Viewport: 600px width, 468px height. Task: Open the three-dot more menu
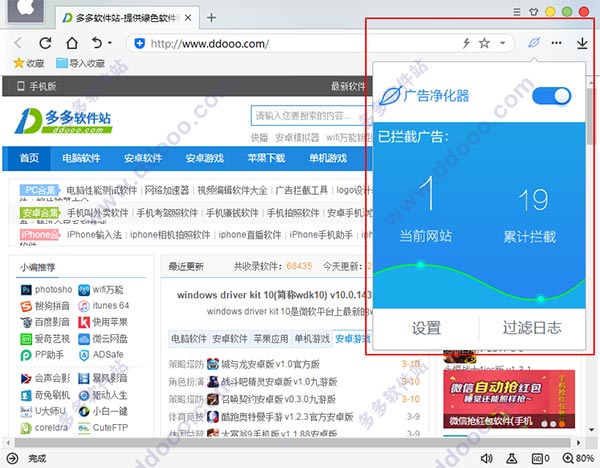point(556,43)
